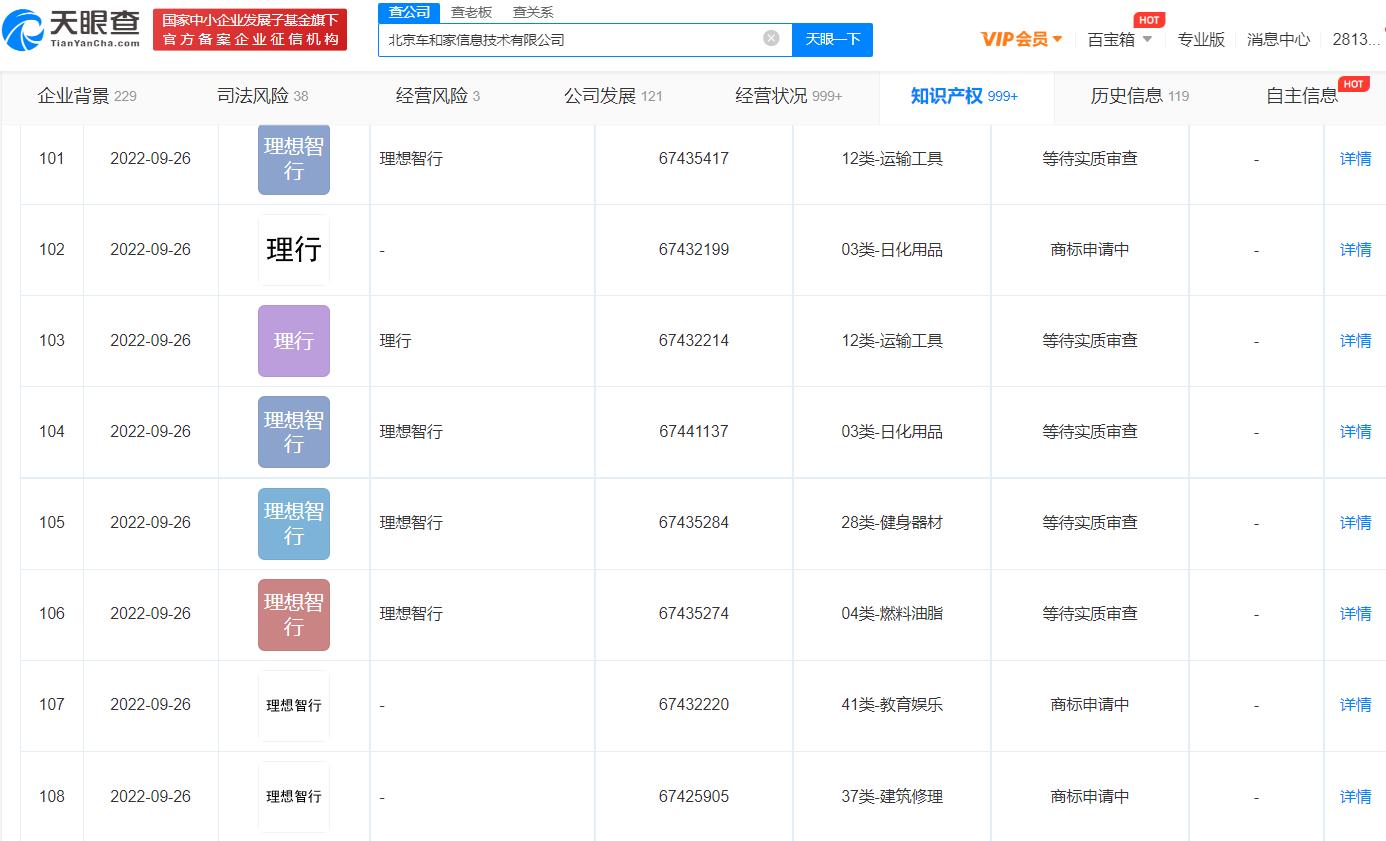The height and width of the screenshot is (841, 1386).
Task: Open 公司发展 121 tab
Action: [613, 96]
